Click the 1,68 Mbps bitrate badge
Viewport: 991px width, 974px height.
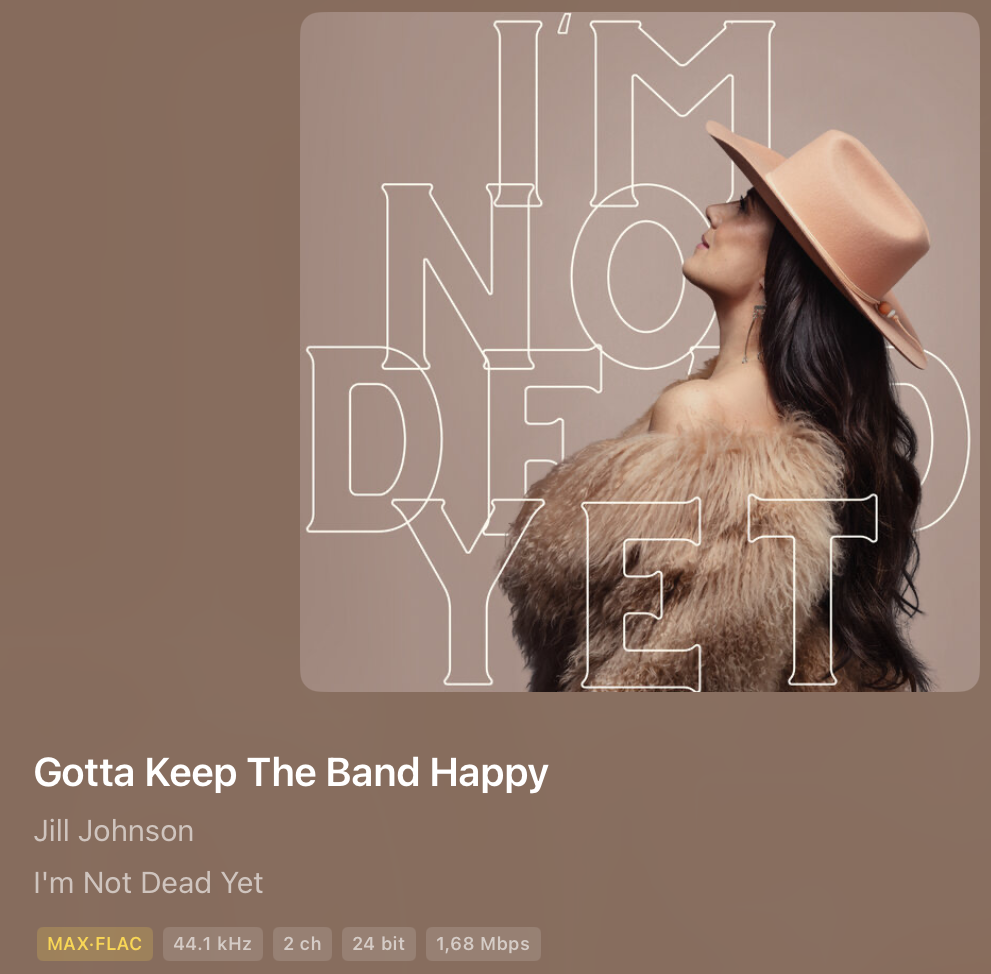point(483,944)
